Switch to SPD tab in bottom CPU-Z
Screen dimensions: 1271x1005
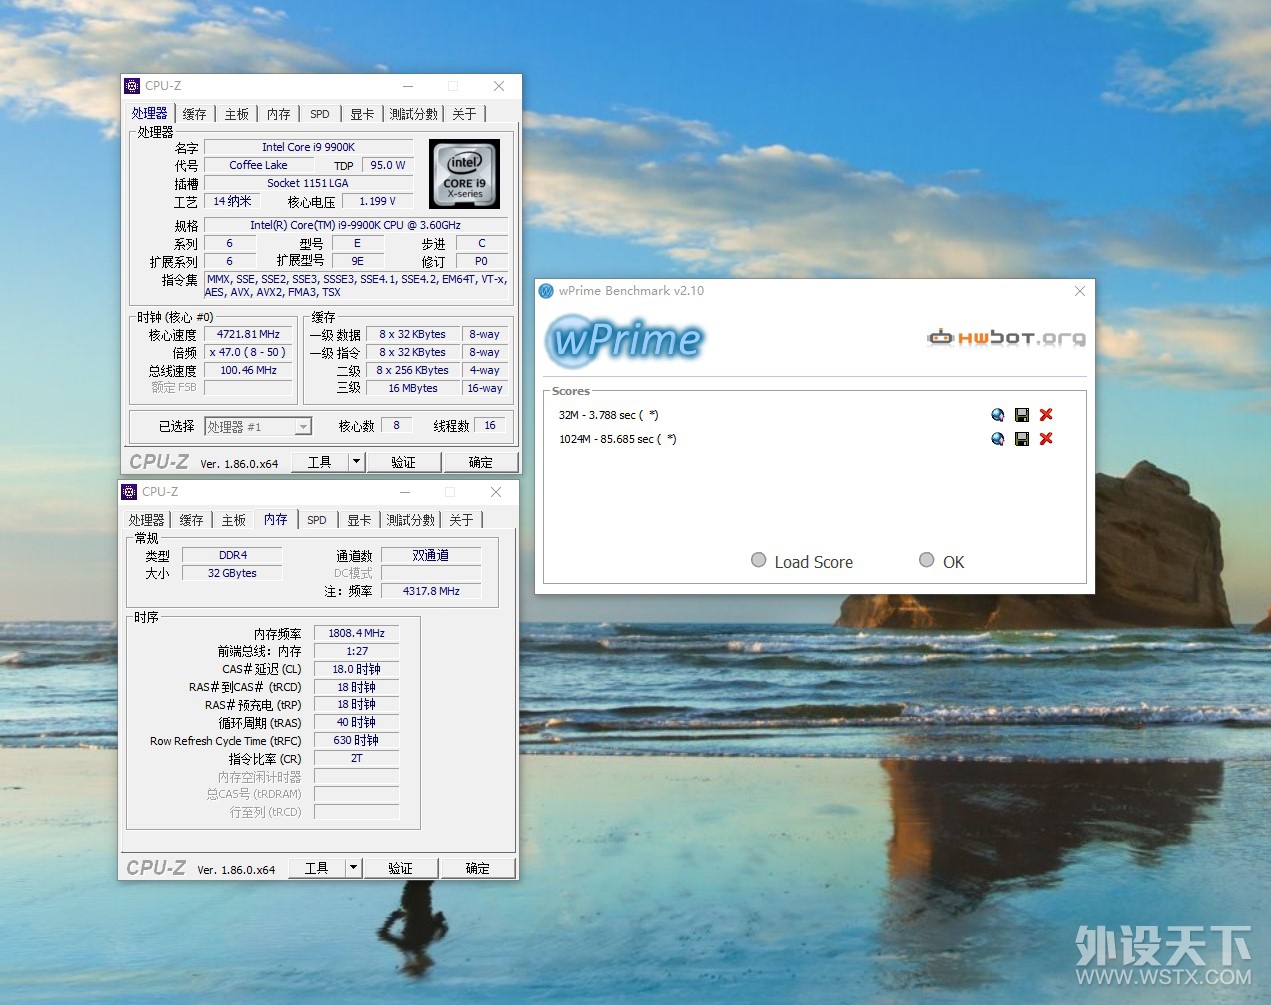317,520
